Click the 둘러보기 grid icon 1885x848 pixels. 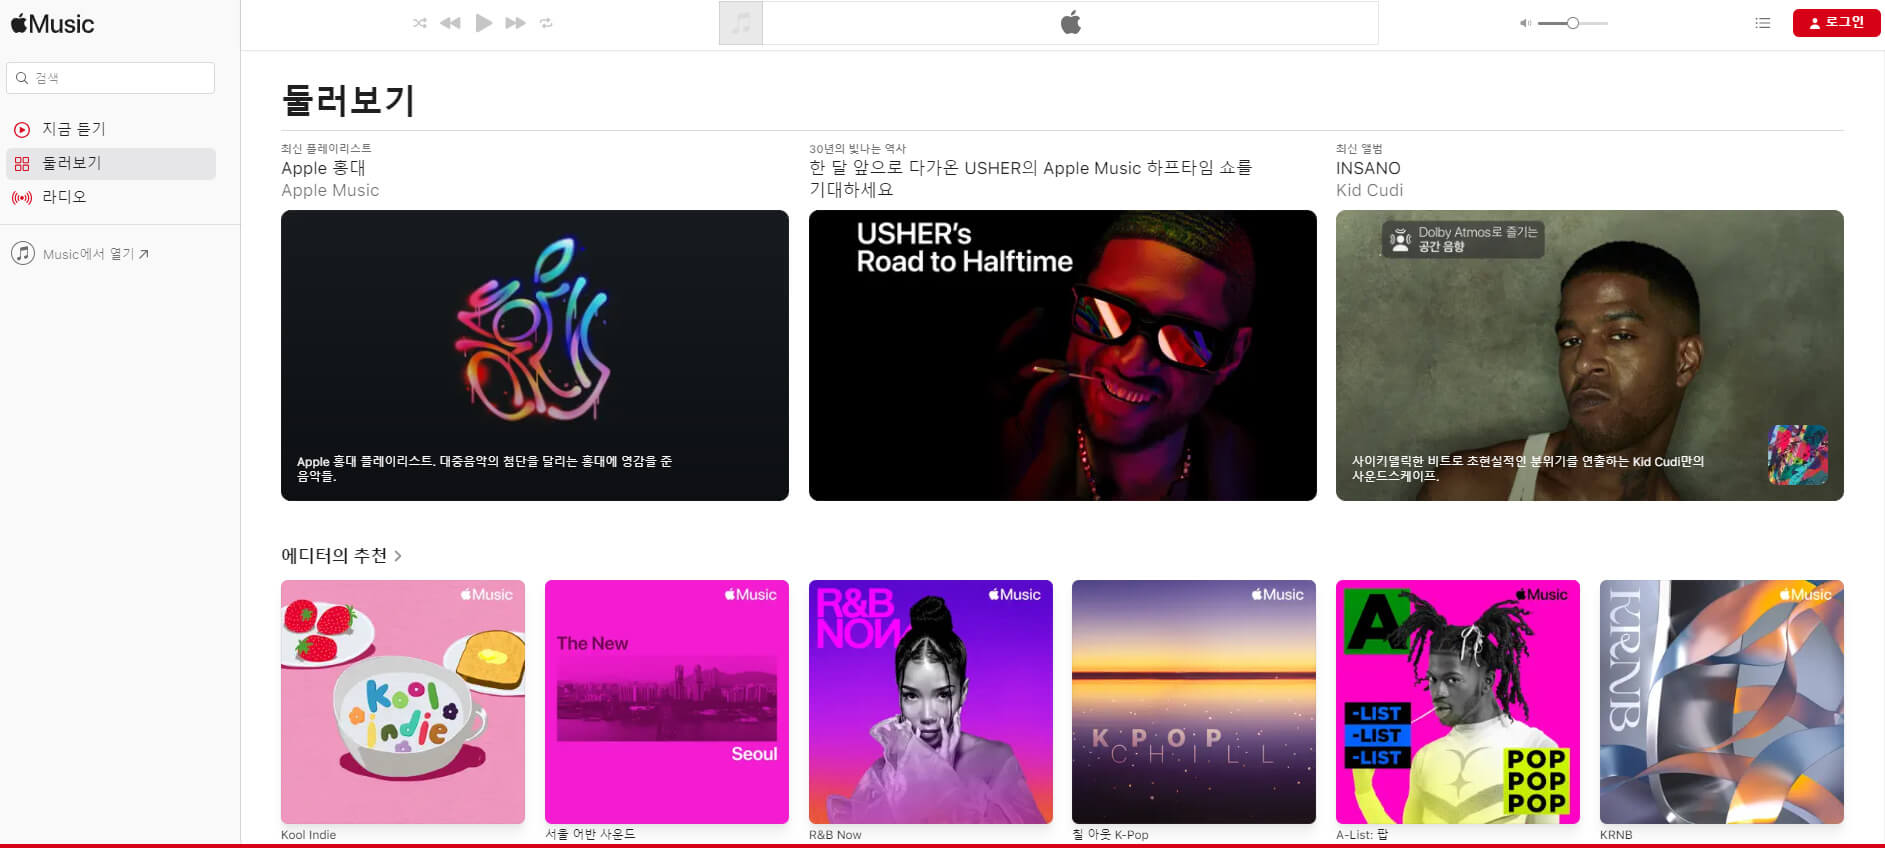[x=22, y=164]
